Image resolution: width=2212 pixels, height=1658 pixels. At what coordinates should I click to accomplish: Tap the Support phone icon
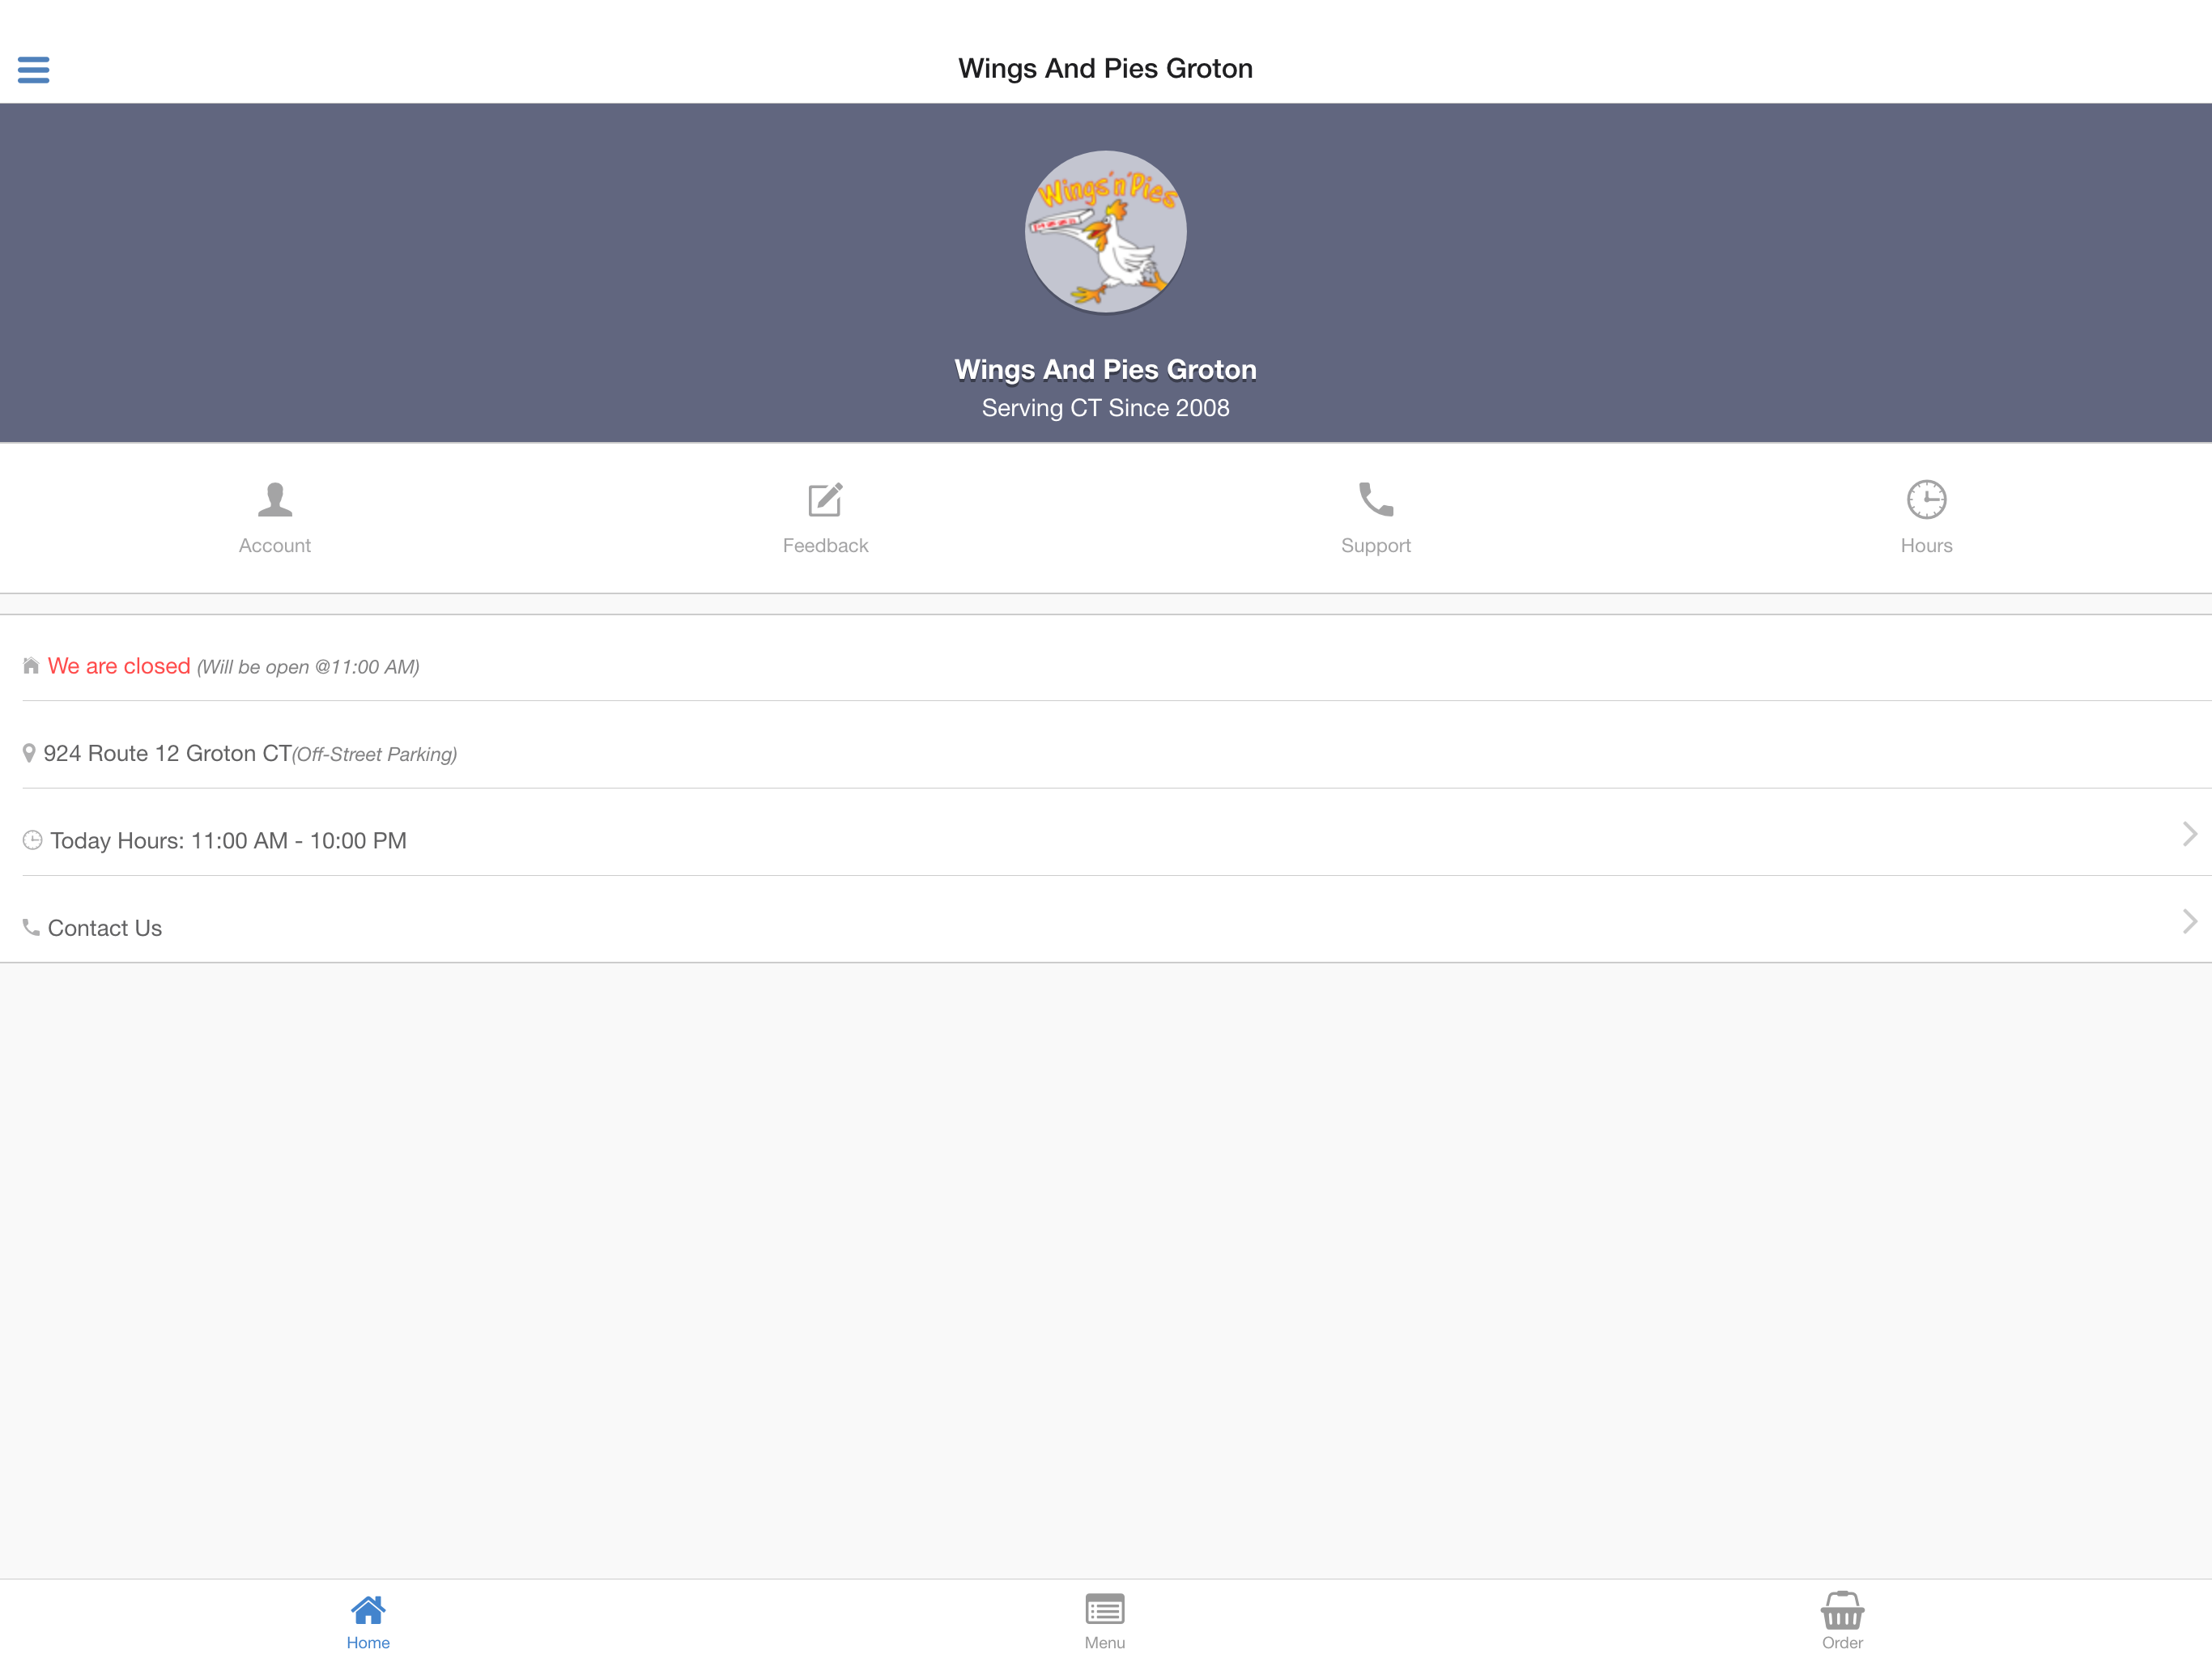(1376, 499)
